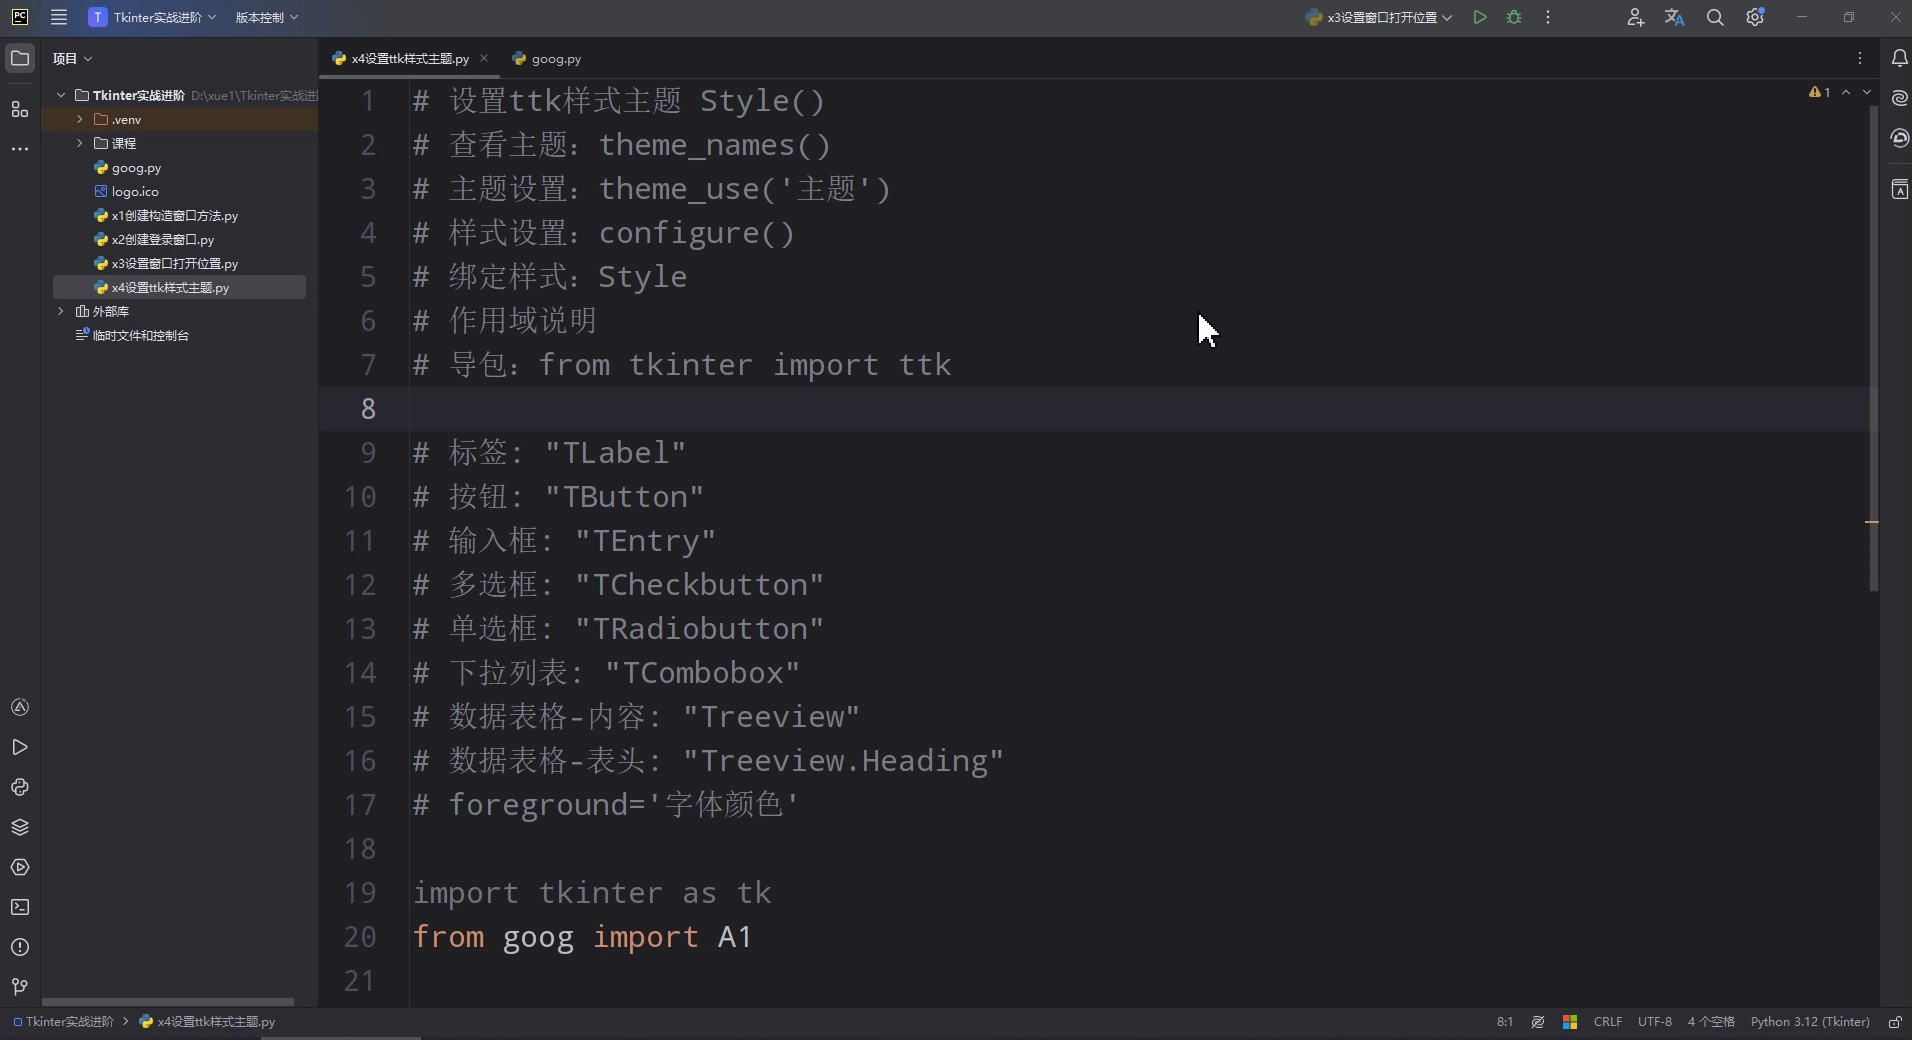Click the editor vertical scrollbar
The height and width of the screenshot is (1040, 1912).
point(1873,350)
